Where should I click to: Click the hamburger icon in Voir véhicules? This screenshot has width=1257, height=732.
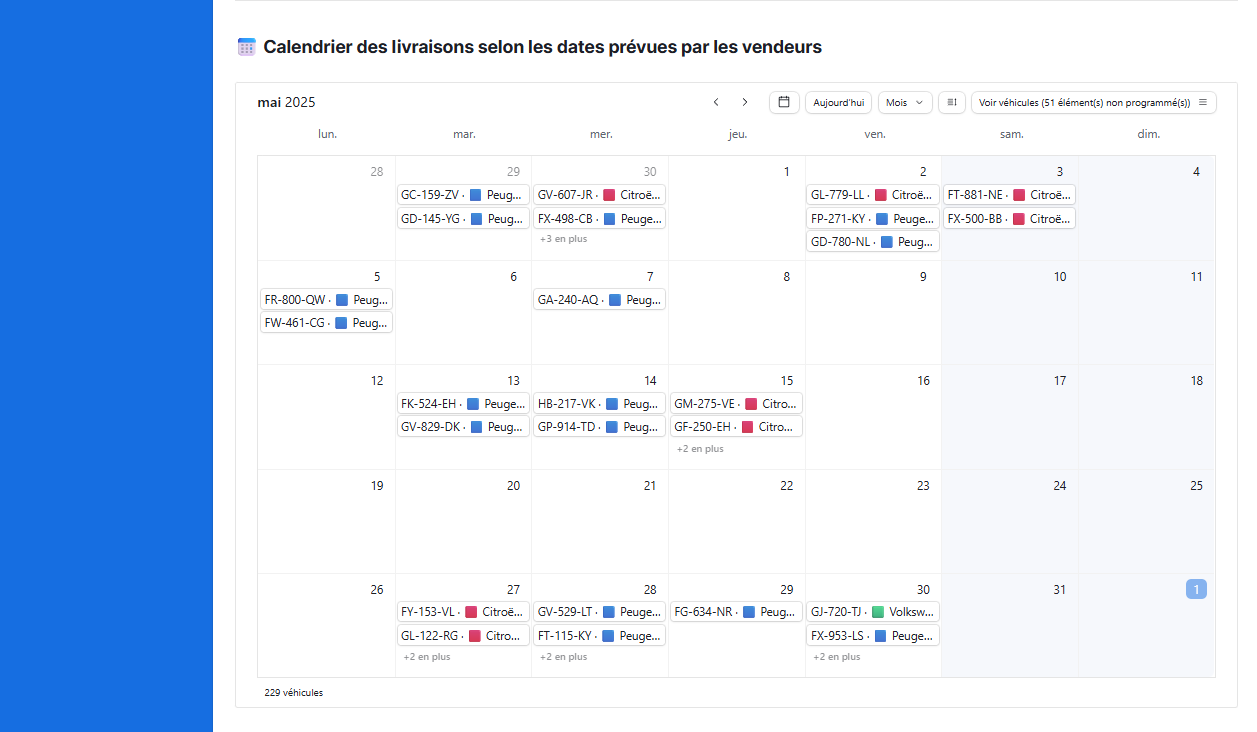click(x=1203, y=102)
